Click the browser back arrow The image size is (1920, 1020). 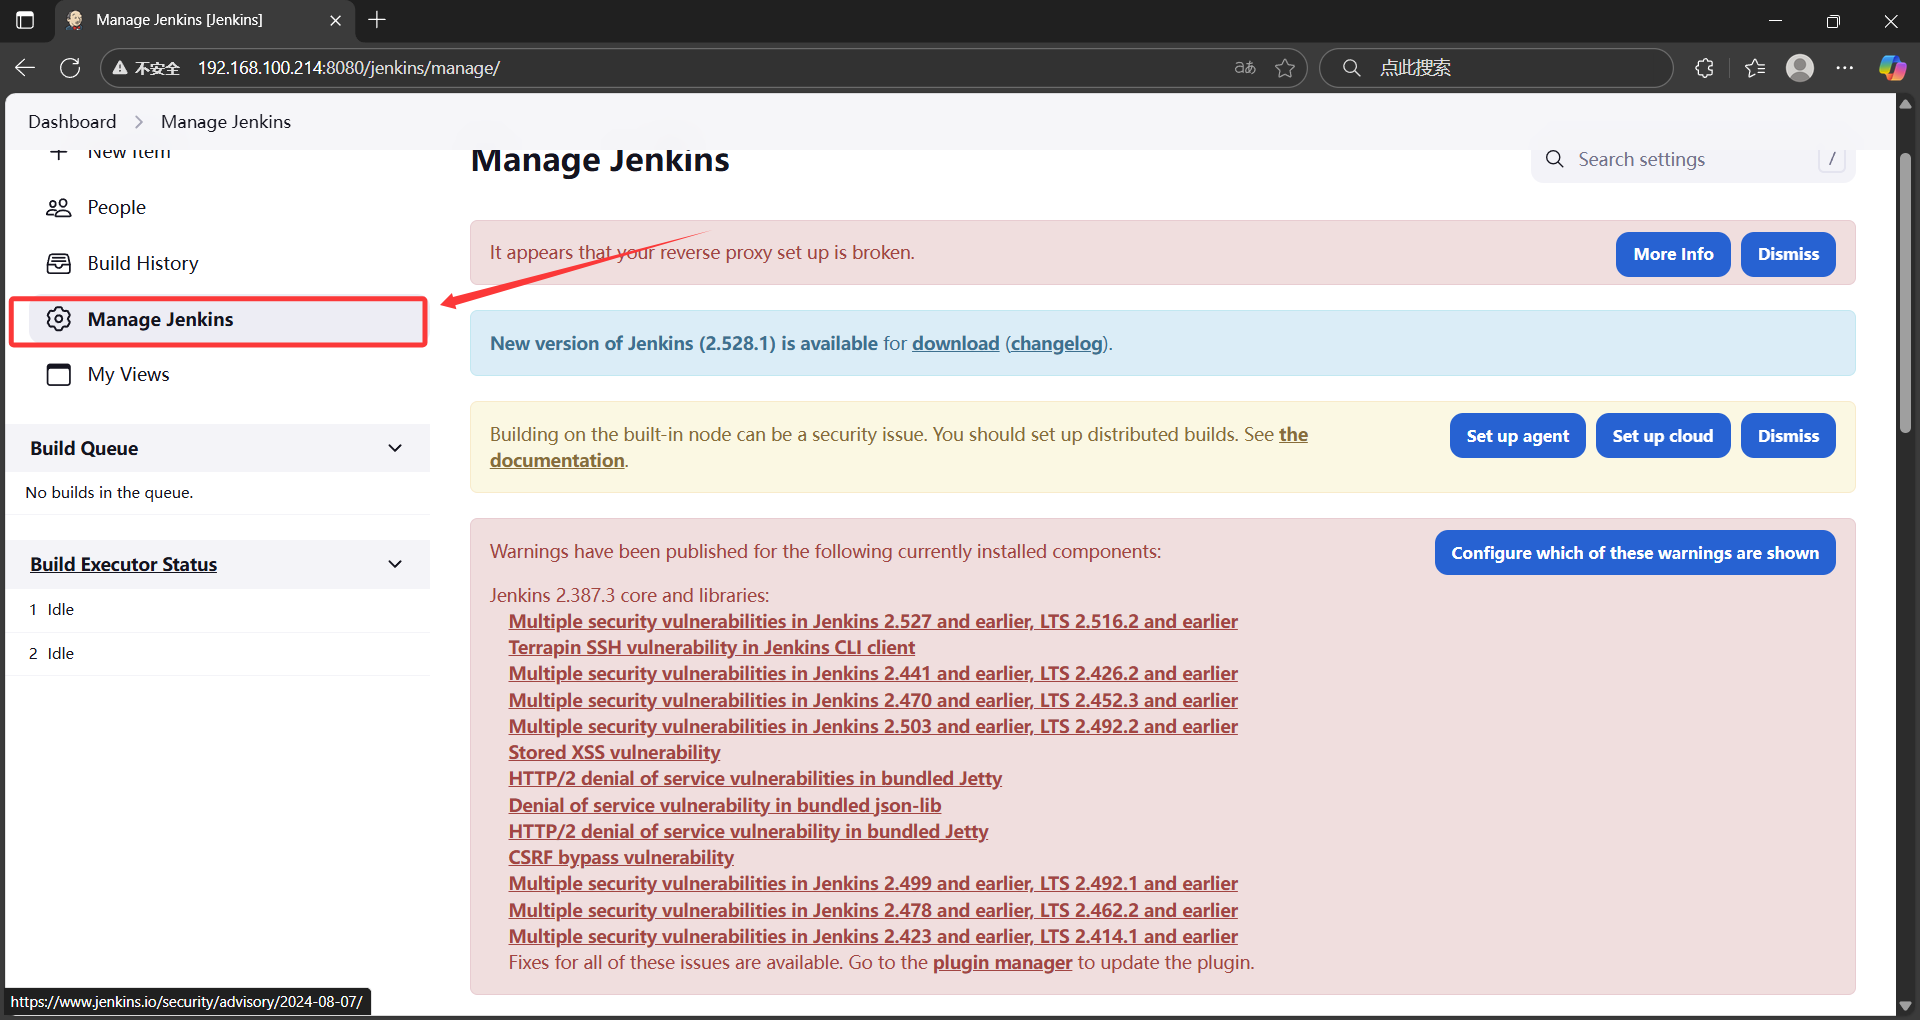(x=25, y=68)
